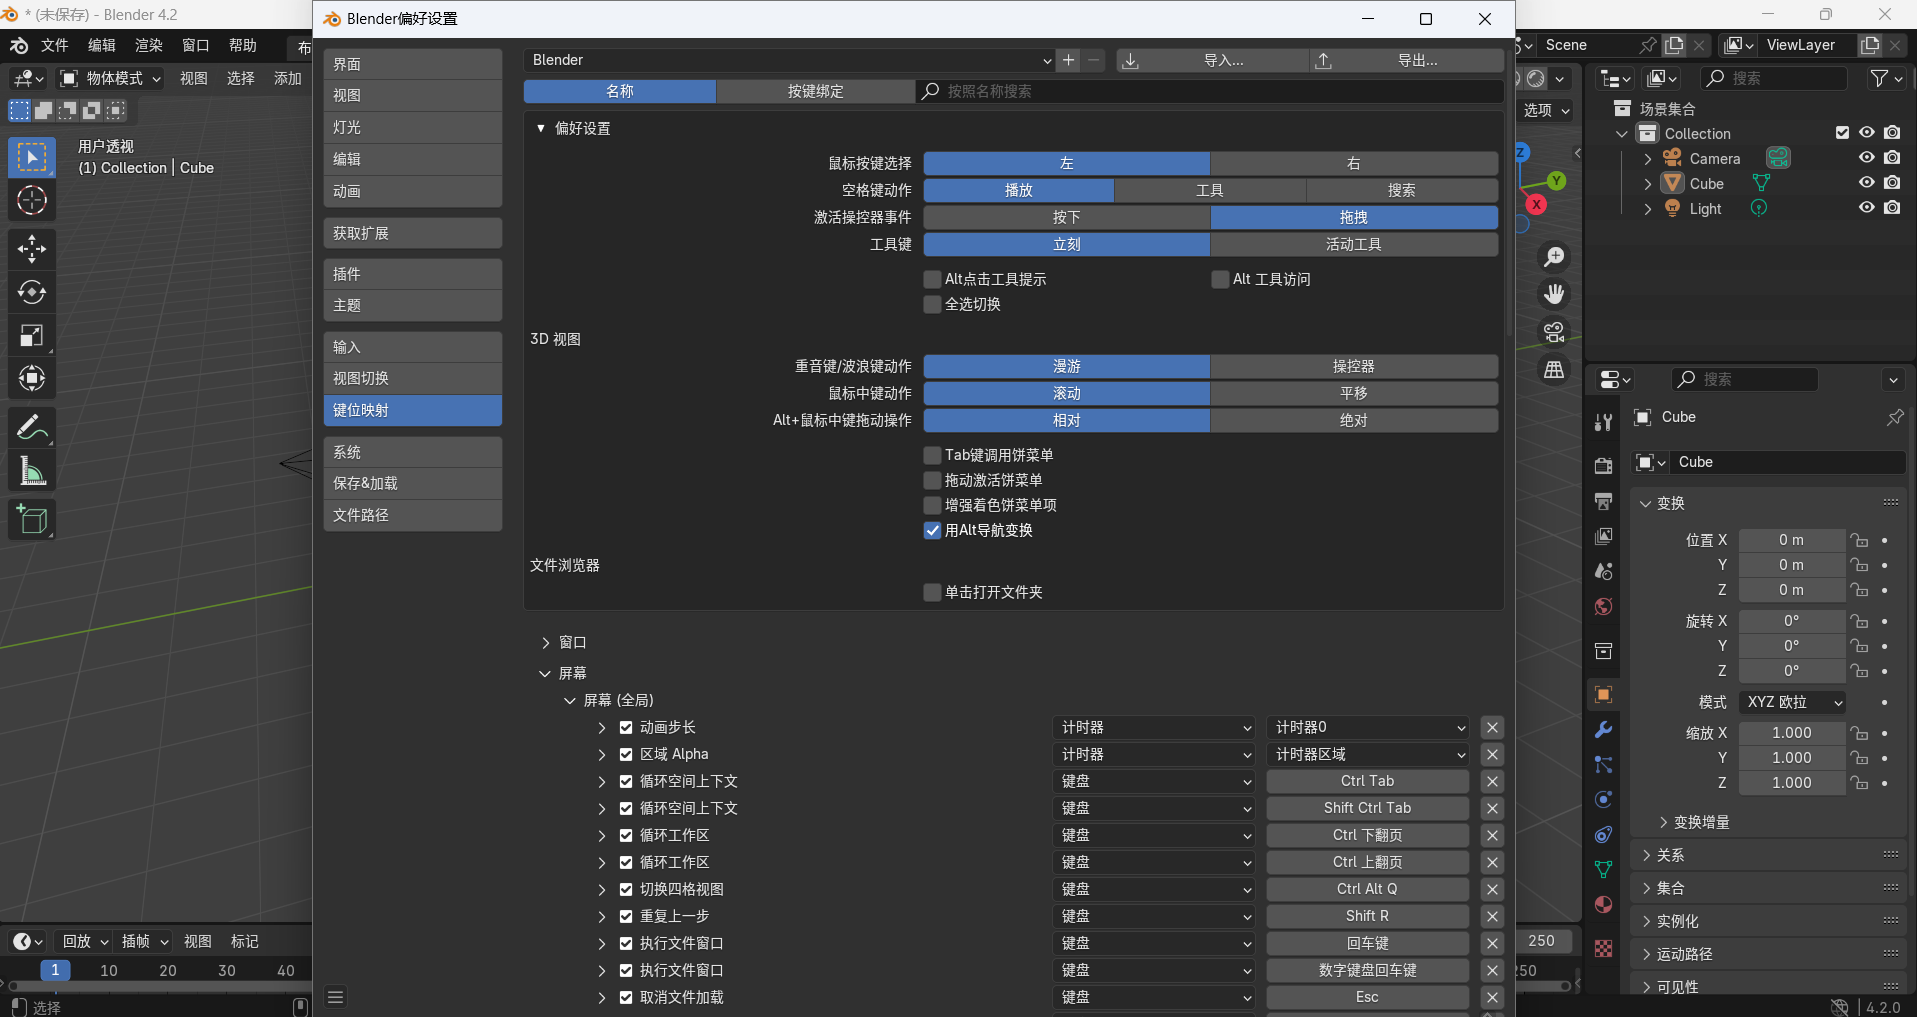Image resolution: width=1917 pixels, height=1017 pixels.
Task: Open 计时器0 type dropdown
Action: pyautogui.click(x=1367, y=727)
